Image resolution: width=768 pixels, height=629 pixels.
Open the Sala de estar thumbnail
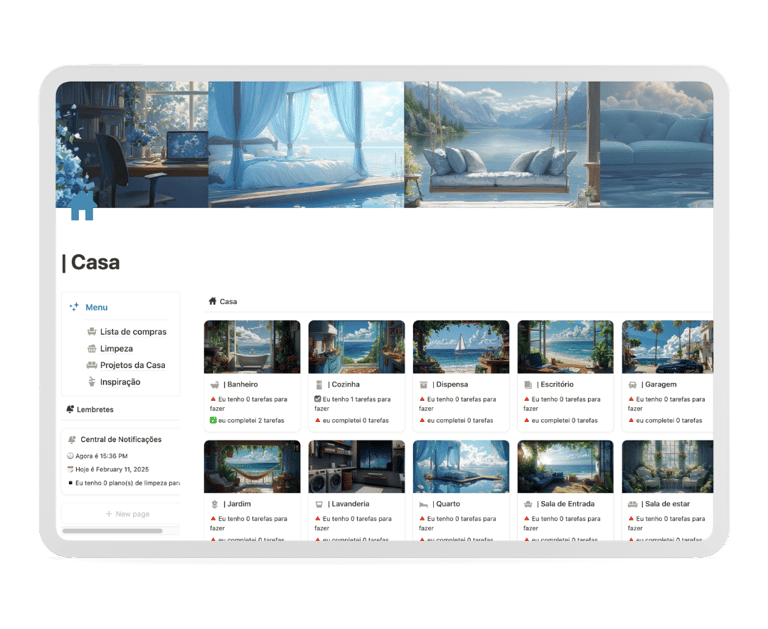click(x=668, y=466)
